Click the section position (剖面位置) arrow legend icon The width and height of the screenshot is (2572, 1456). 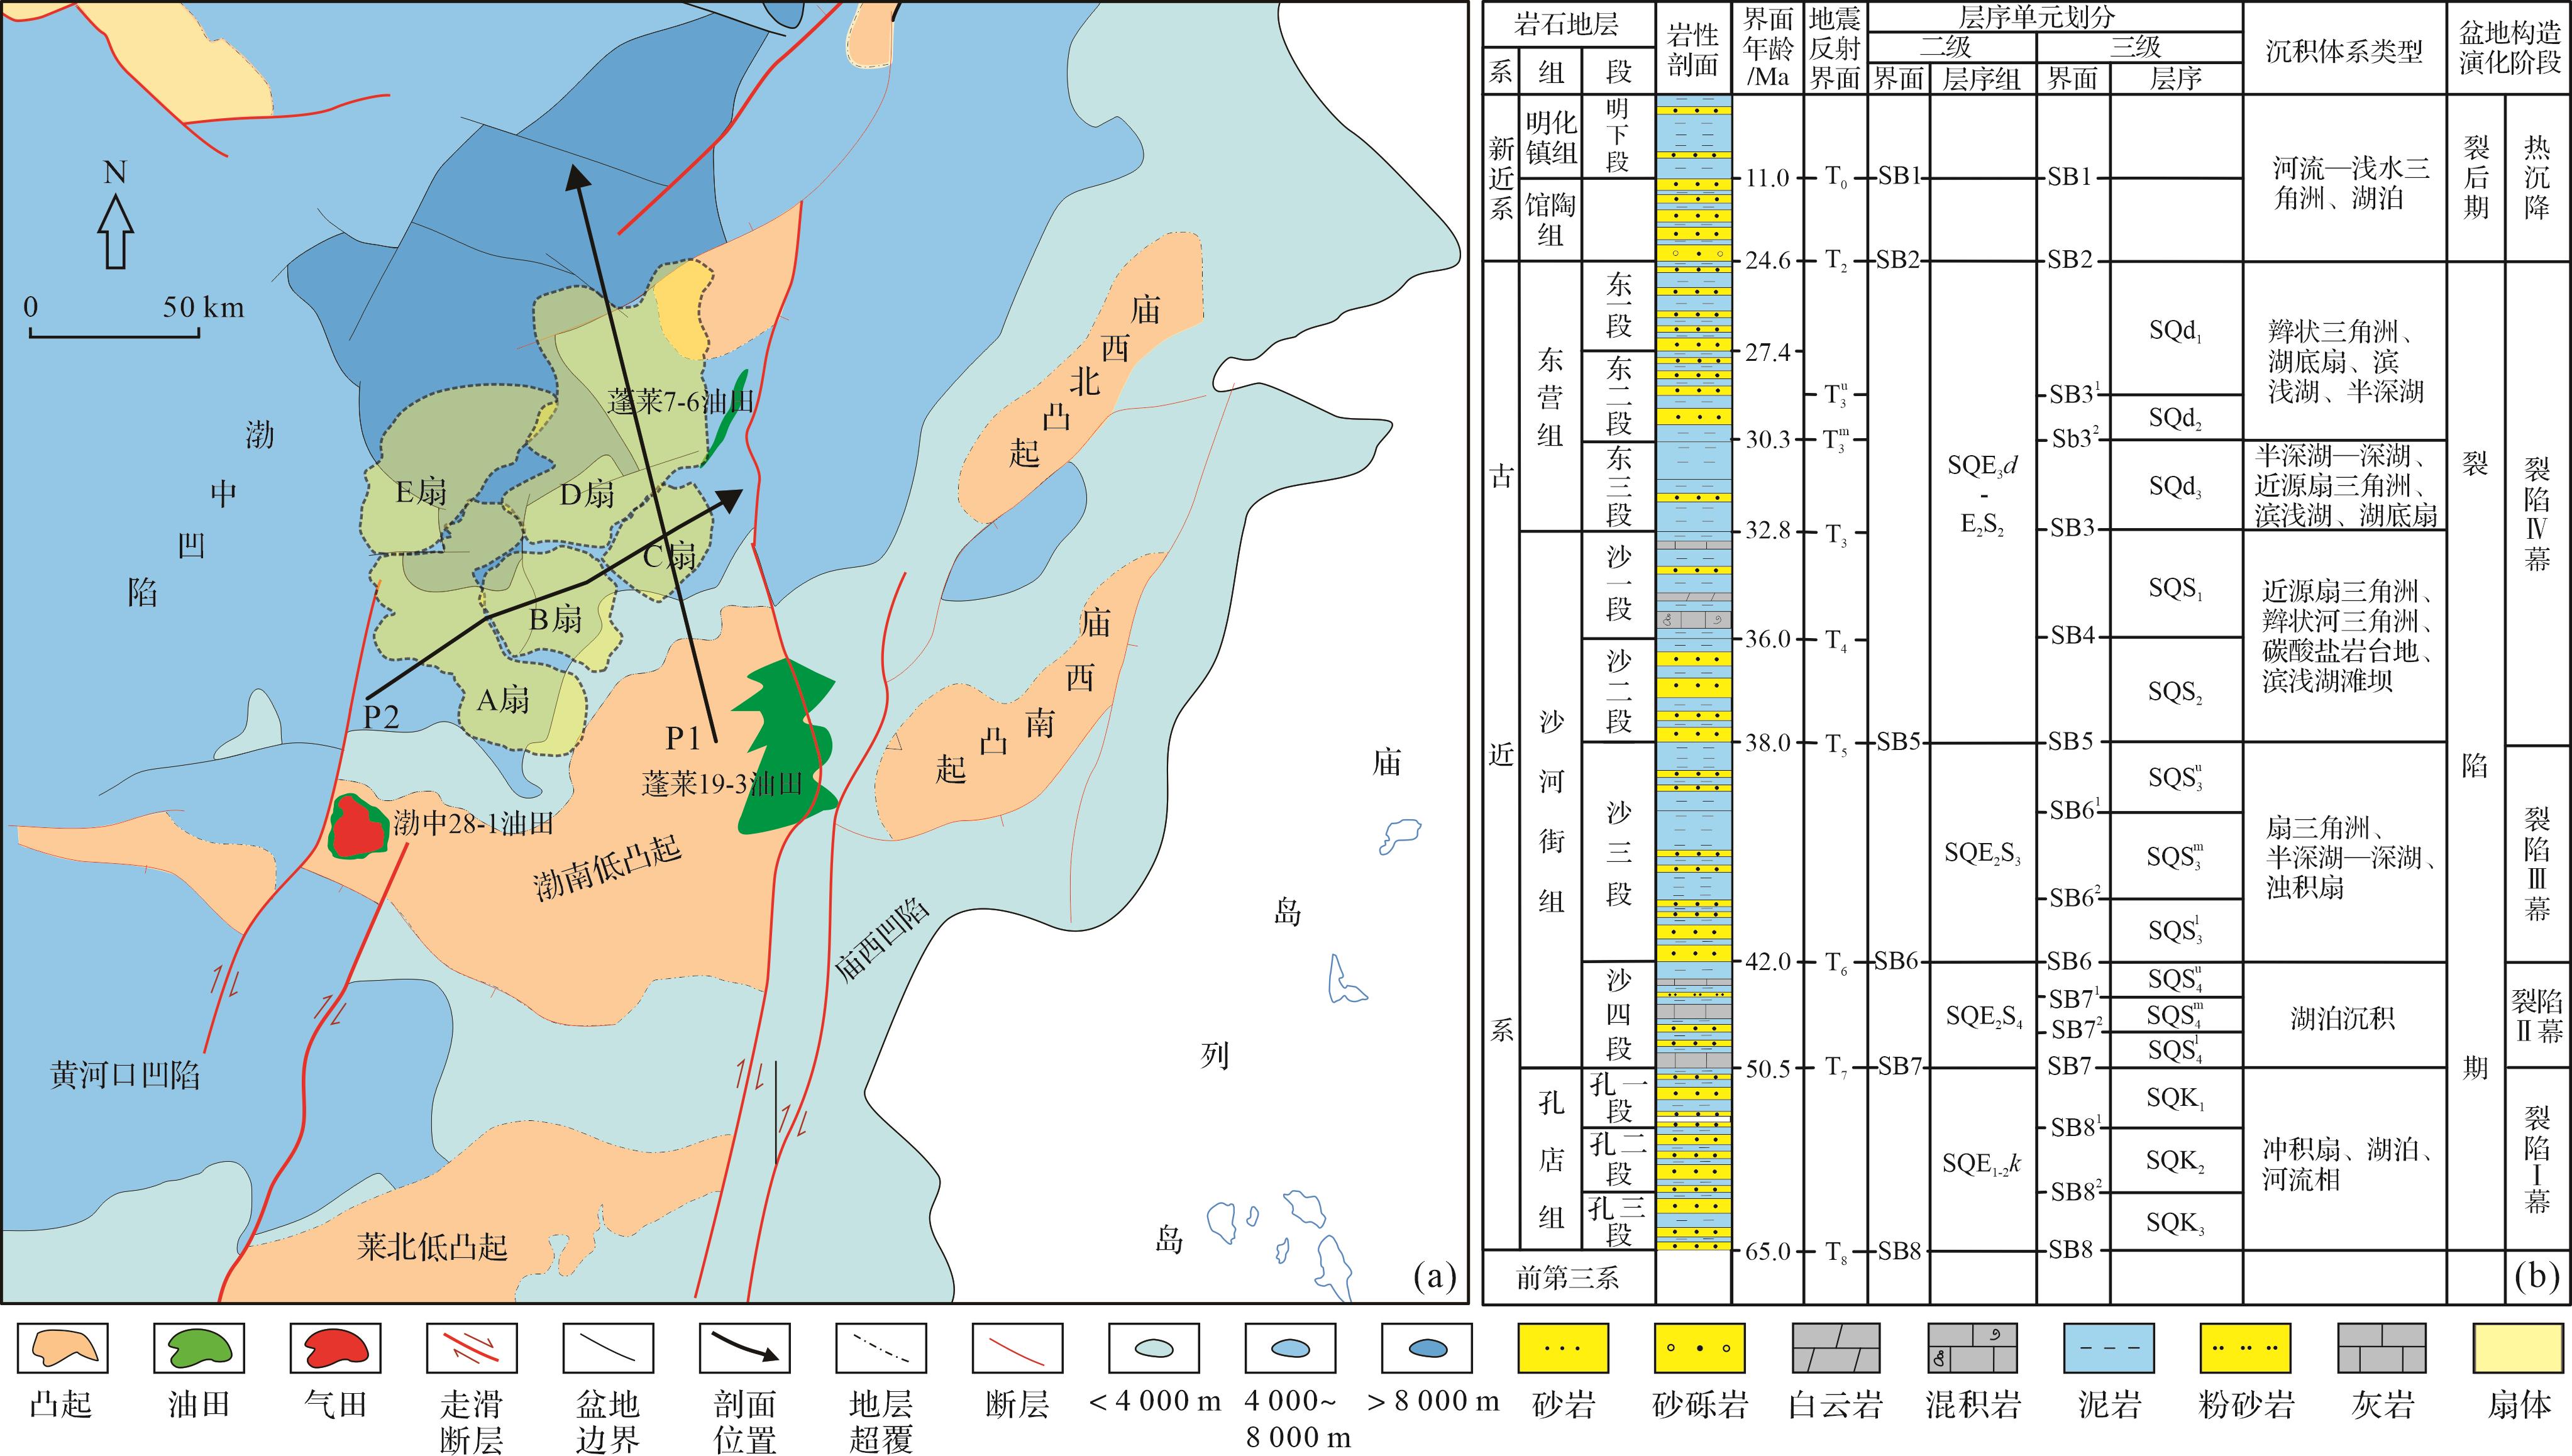tap(744, 1348)
